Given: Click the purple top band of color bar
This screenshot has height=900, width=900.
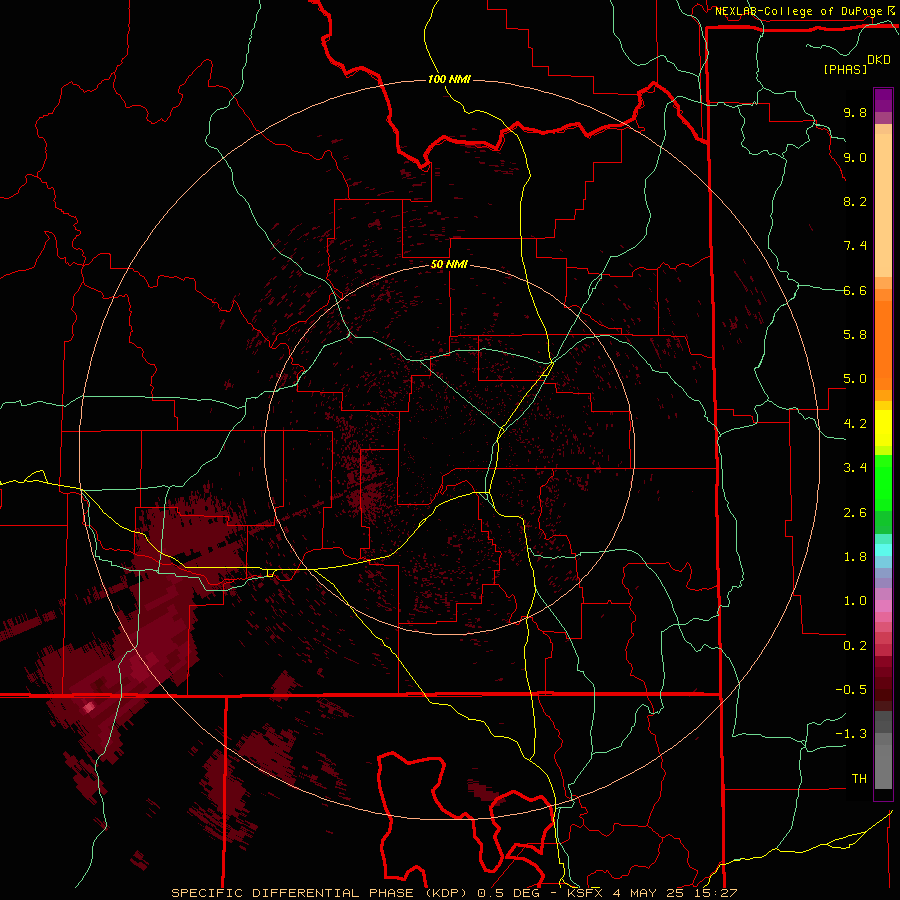Looking at the screenshot, I should pyautogui.click(x=883, y=100).
